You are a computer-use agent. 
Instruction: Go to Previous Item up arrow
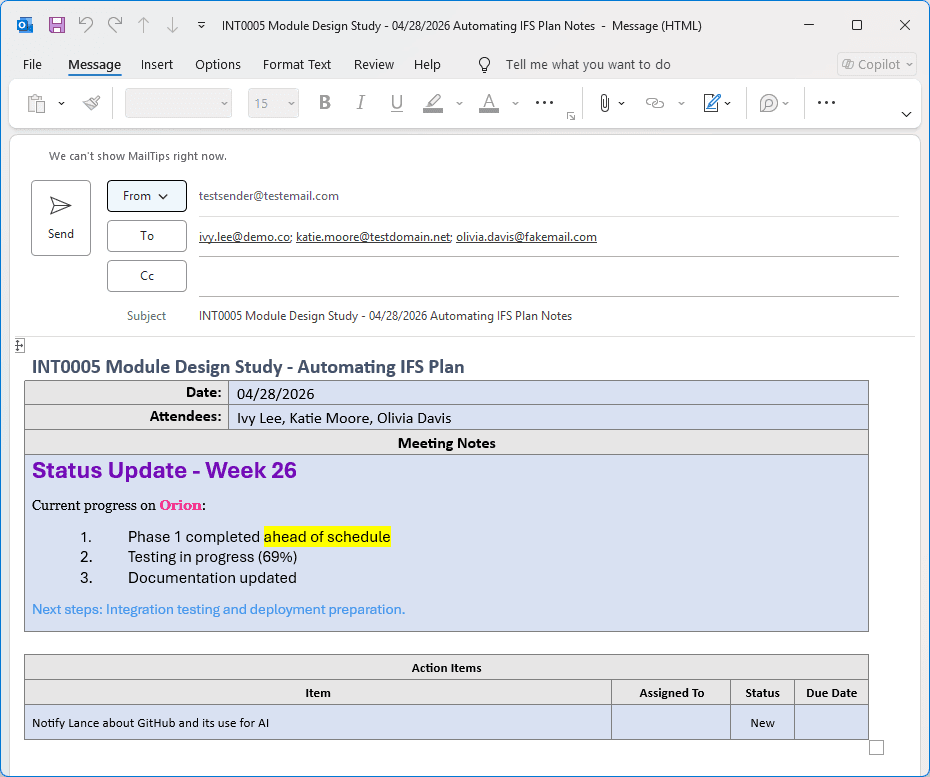144,25
